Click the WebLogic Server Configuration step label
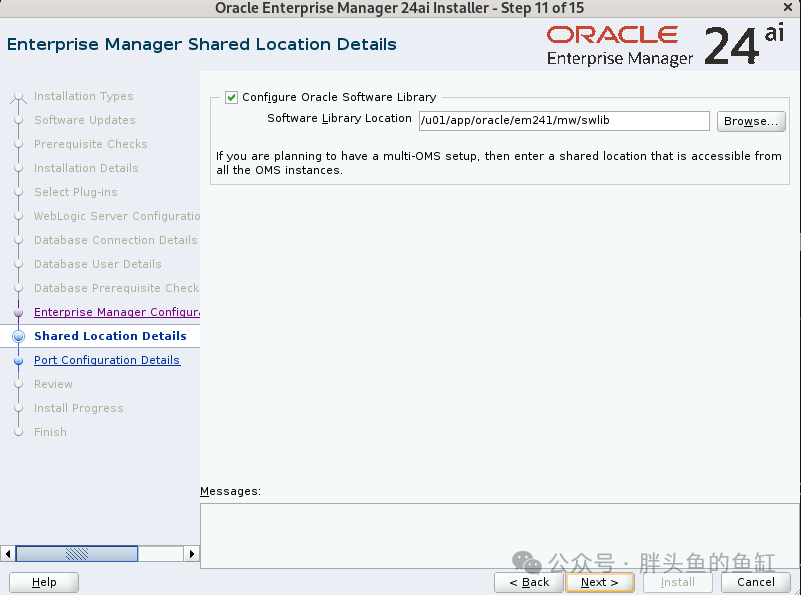This screenshot has width=801, height=595. [117, 216]
